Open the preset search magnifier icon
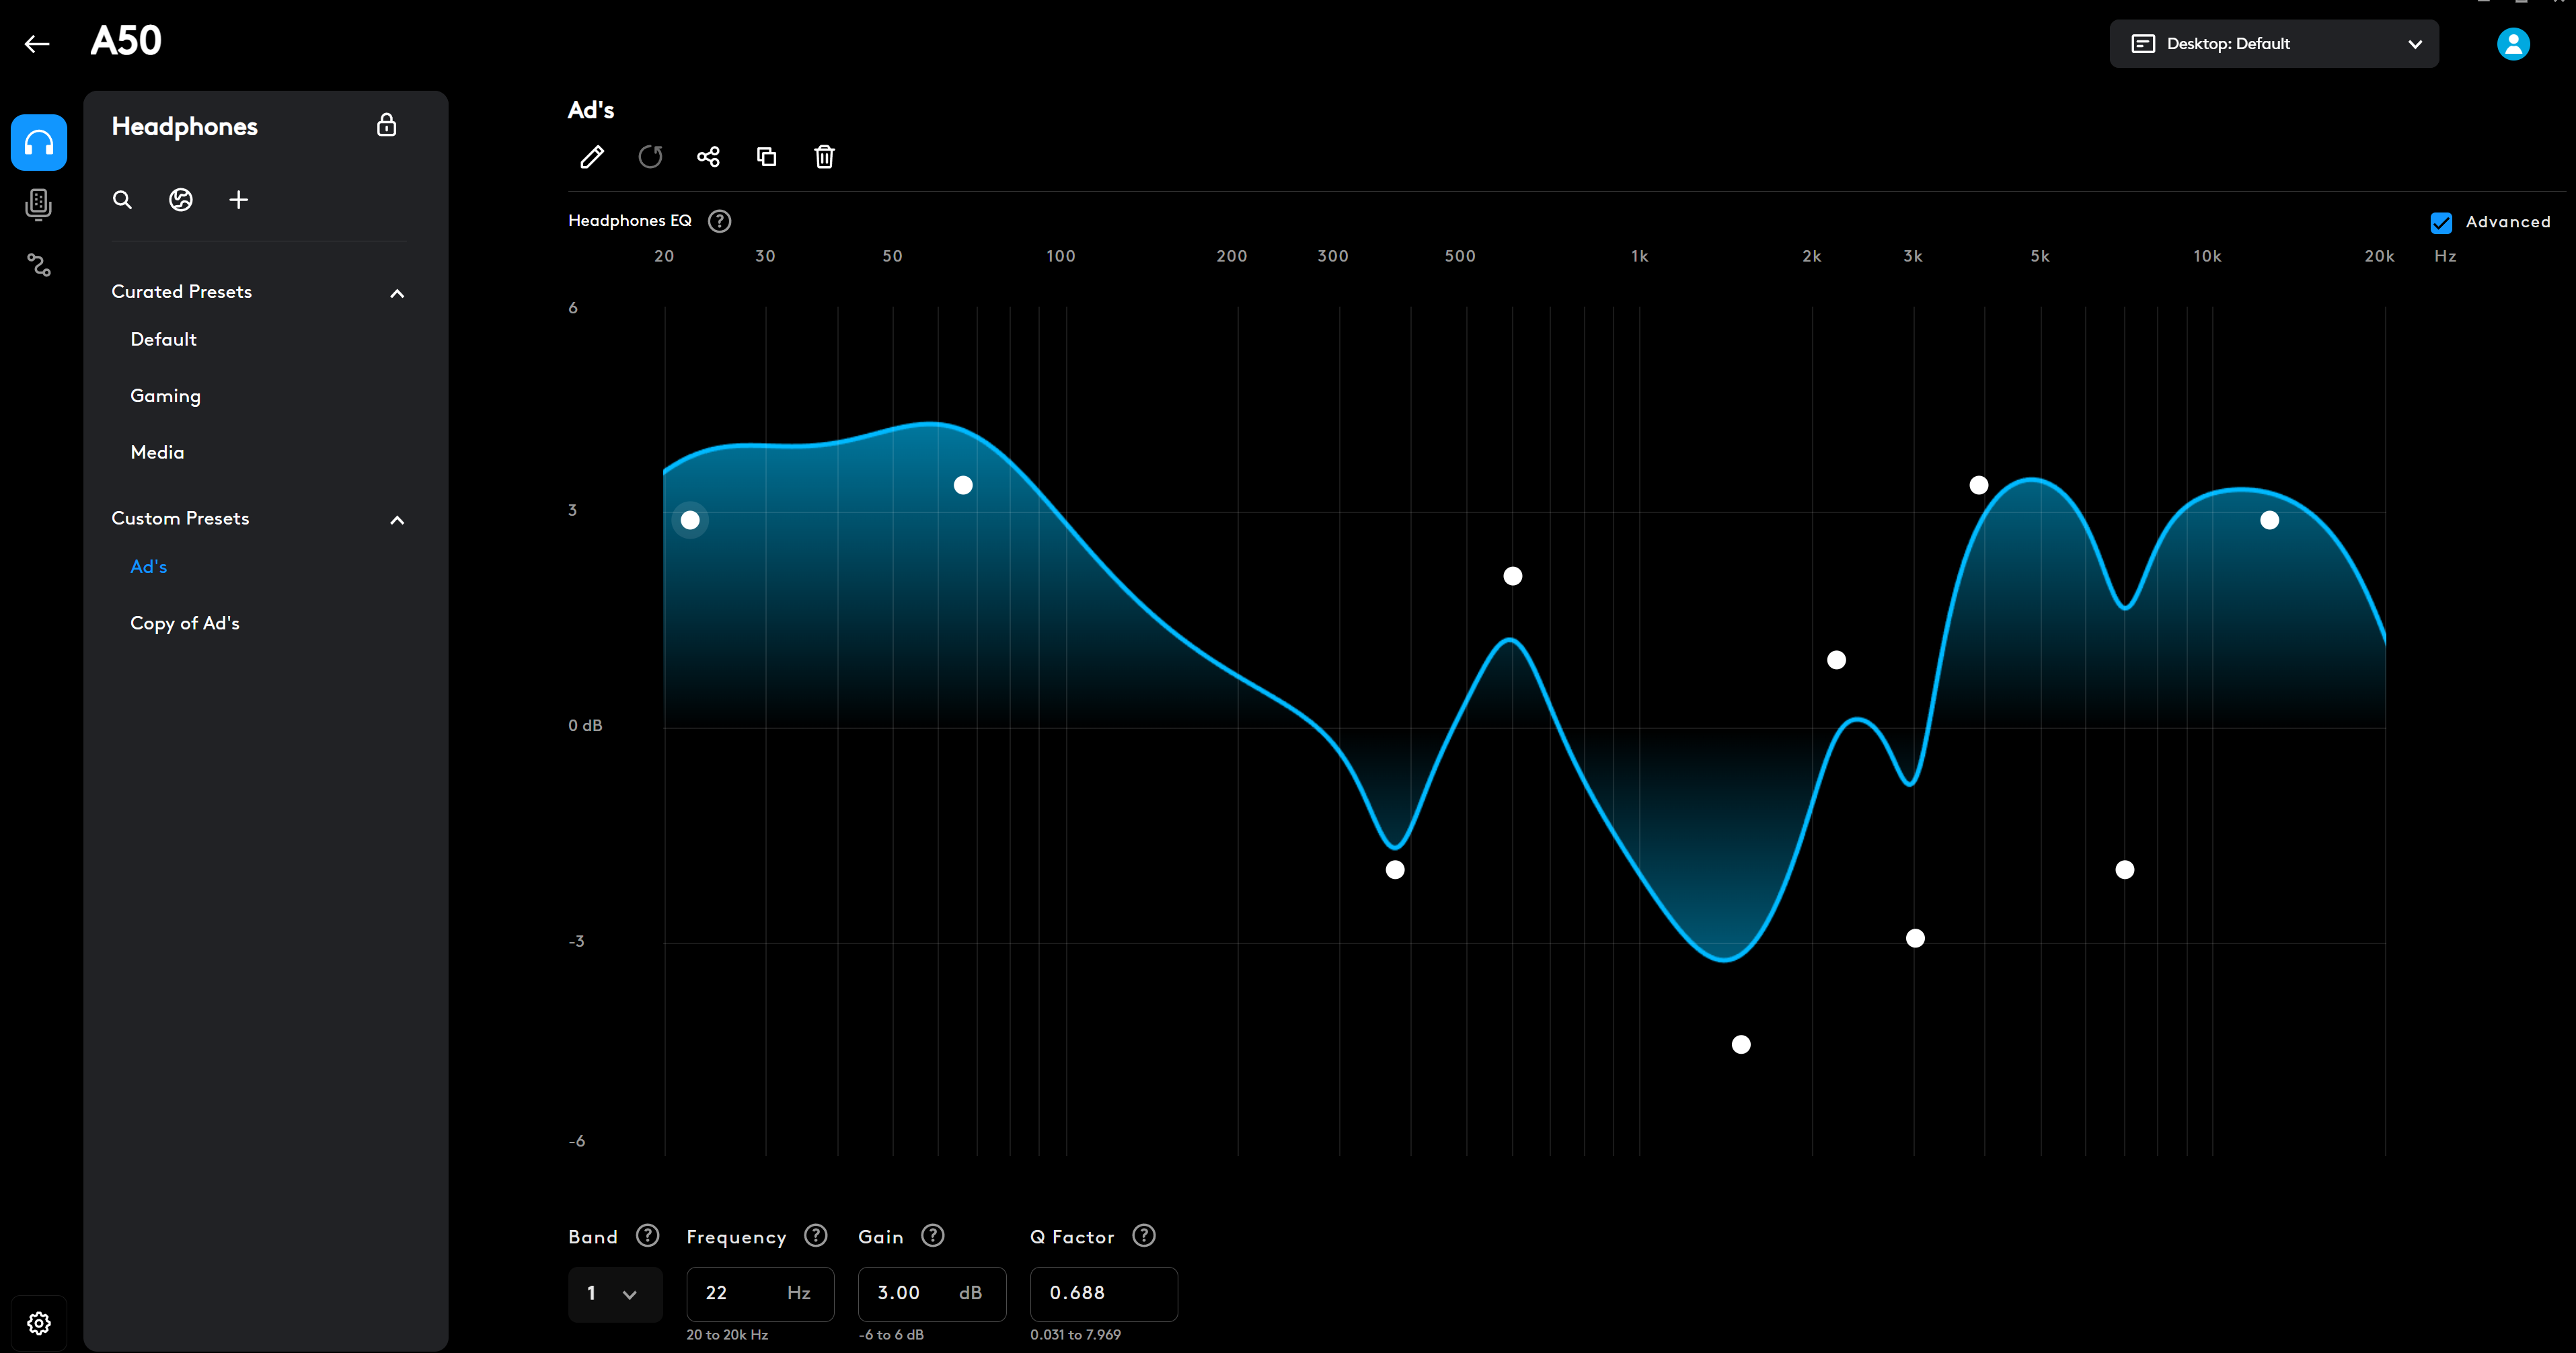The width and height of the screenshot is (2576, 1353). [x=122, y=200]
